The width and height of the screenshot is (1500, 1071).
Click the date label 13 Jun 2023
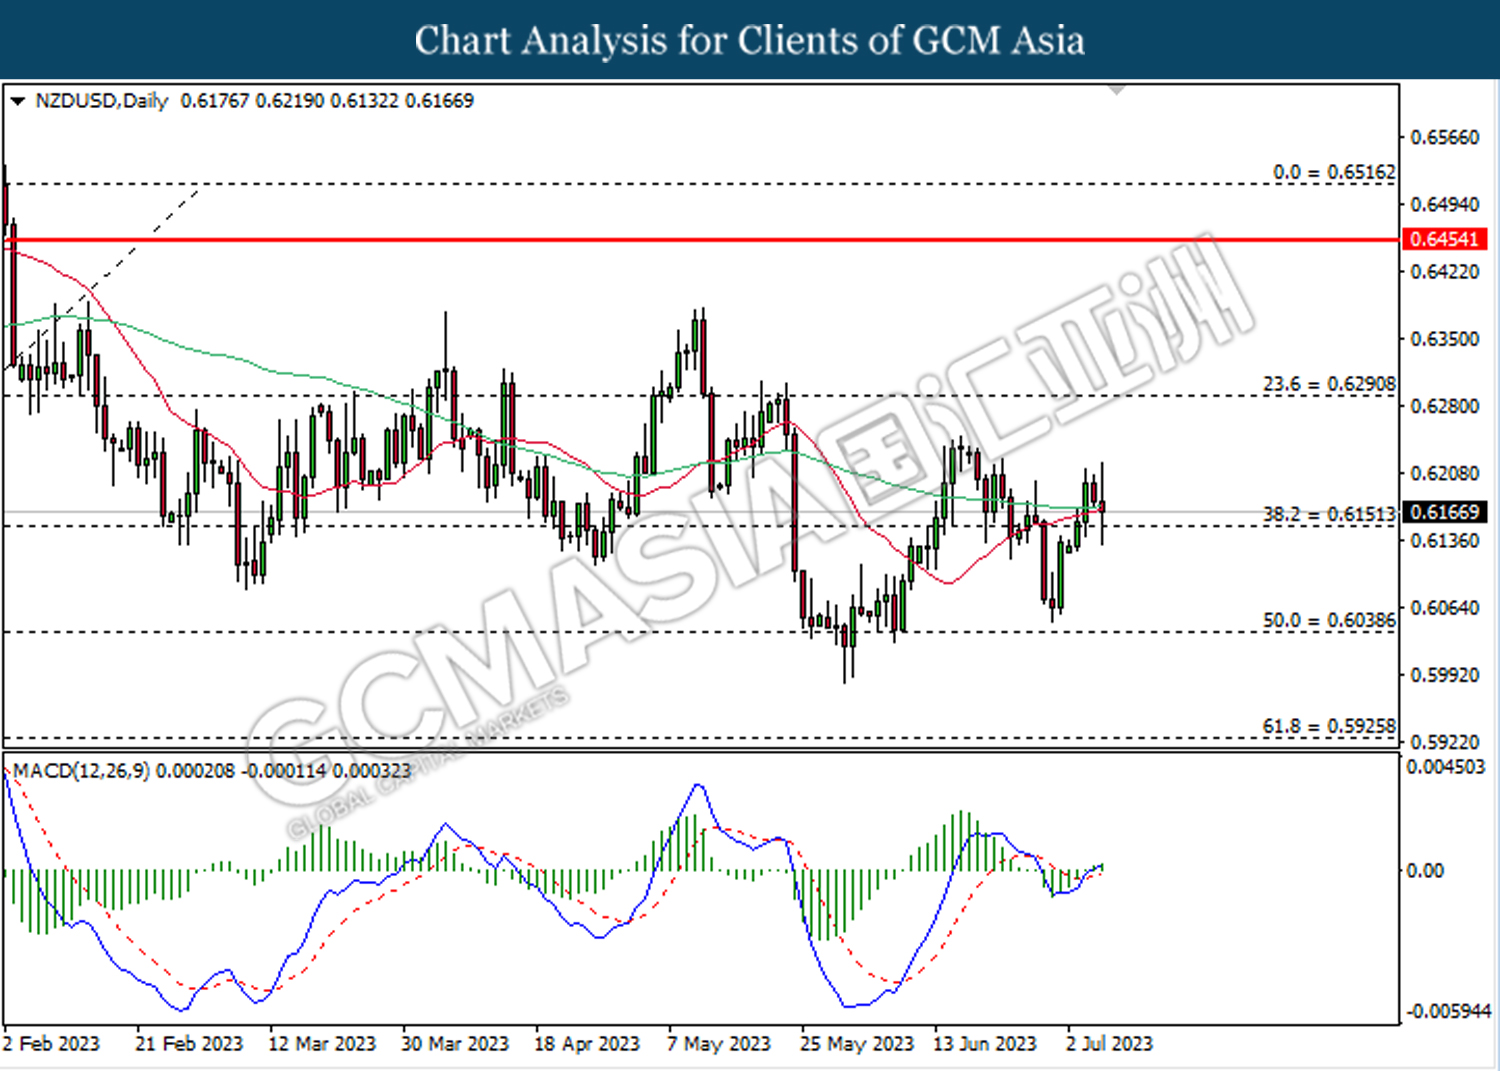[985, 1044]
